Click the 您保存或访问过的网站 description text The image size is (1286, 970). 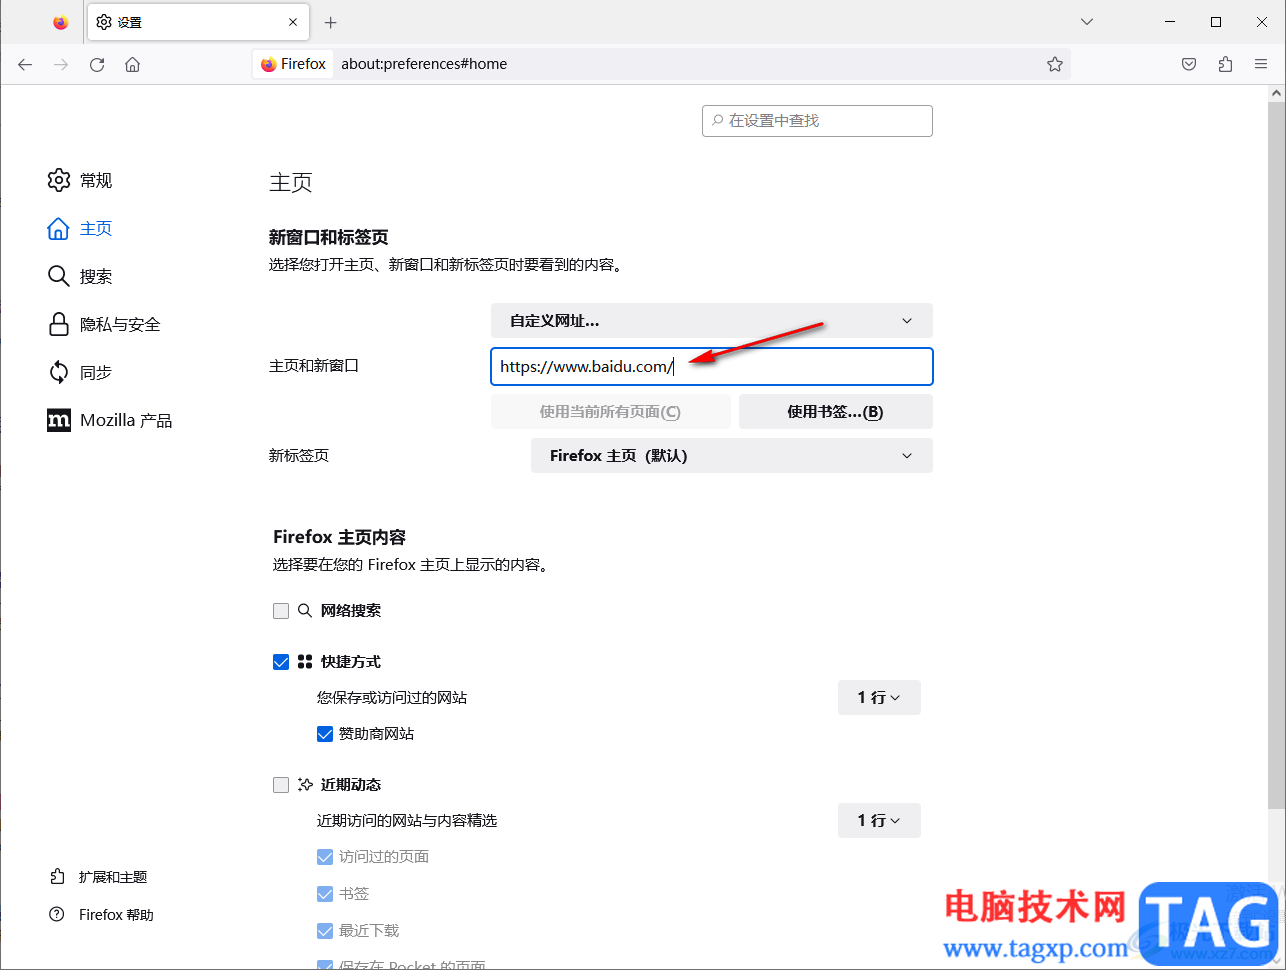[392, 698]
